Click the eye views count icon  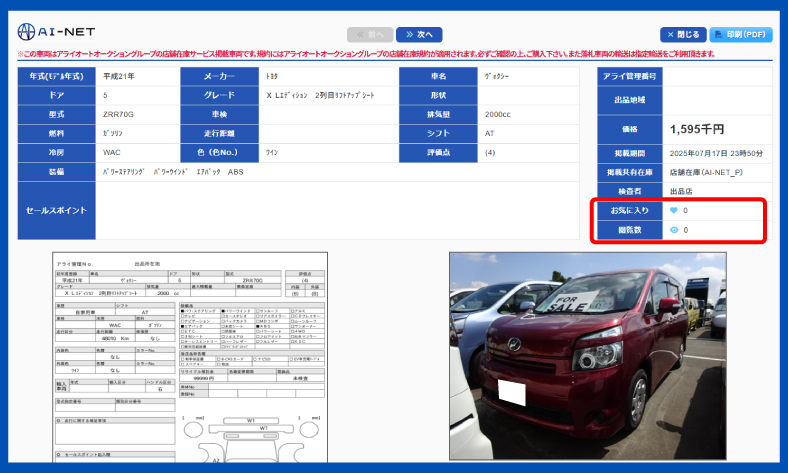pyautogui.click(x=674, y=230)
